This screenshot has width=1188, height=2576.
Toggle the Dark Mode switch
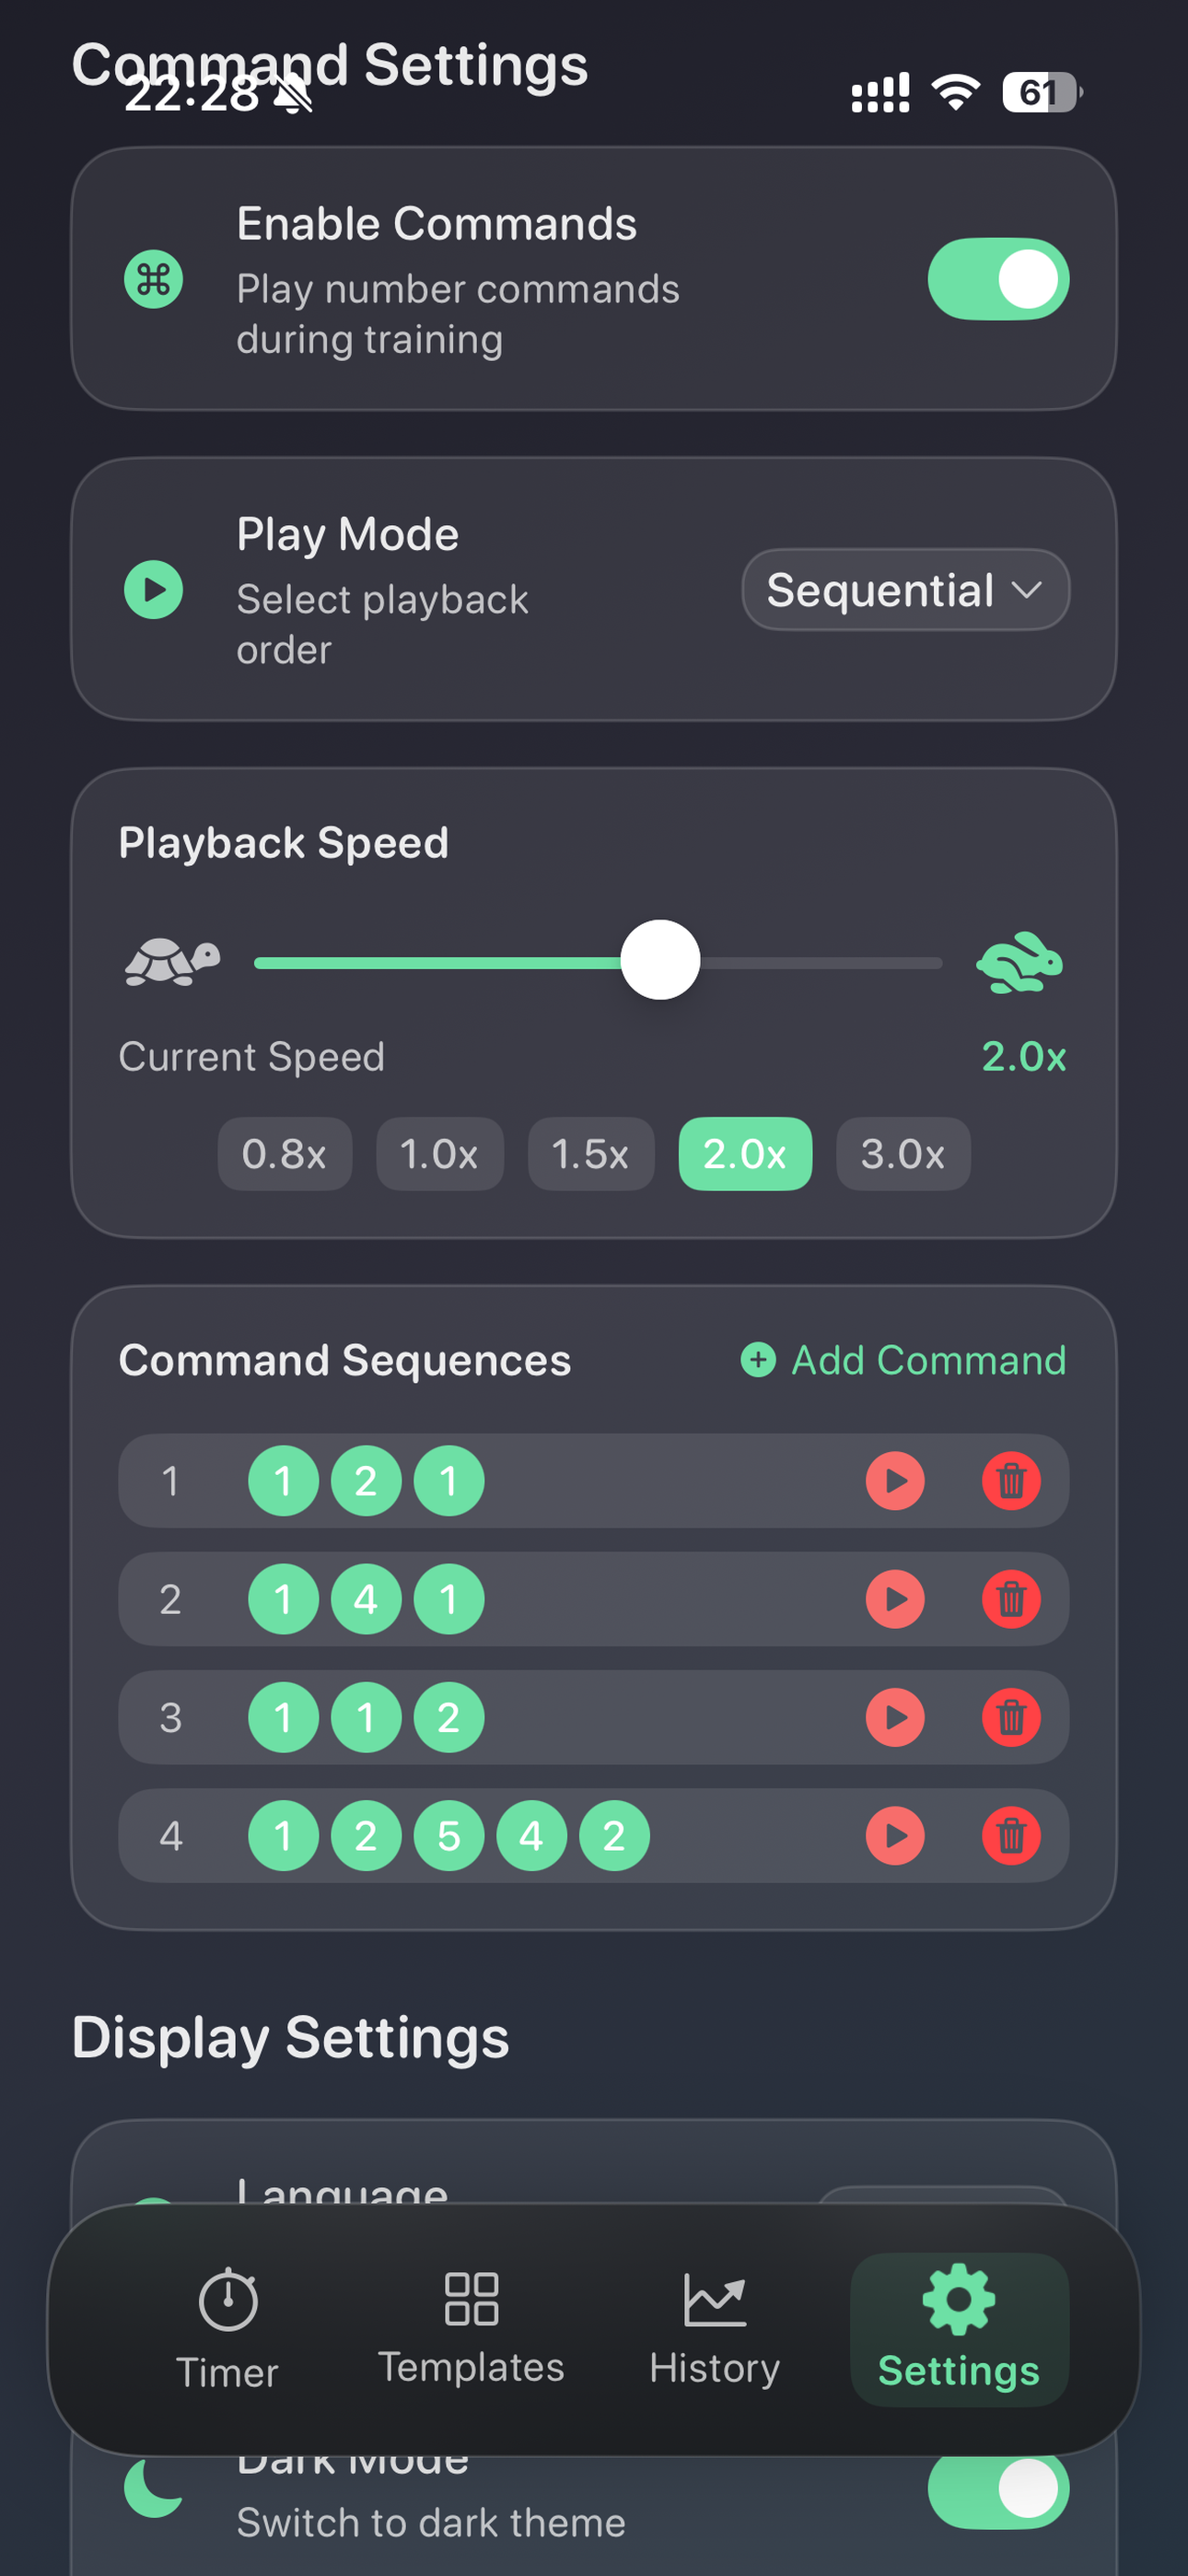(x=998, y=2488)
